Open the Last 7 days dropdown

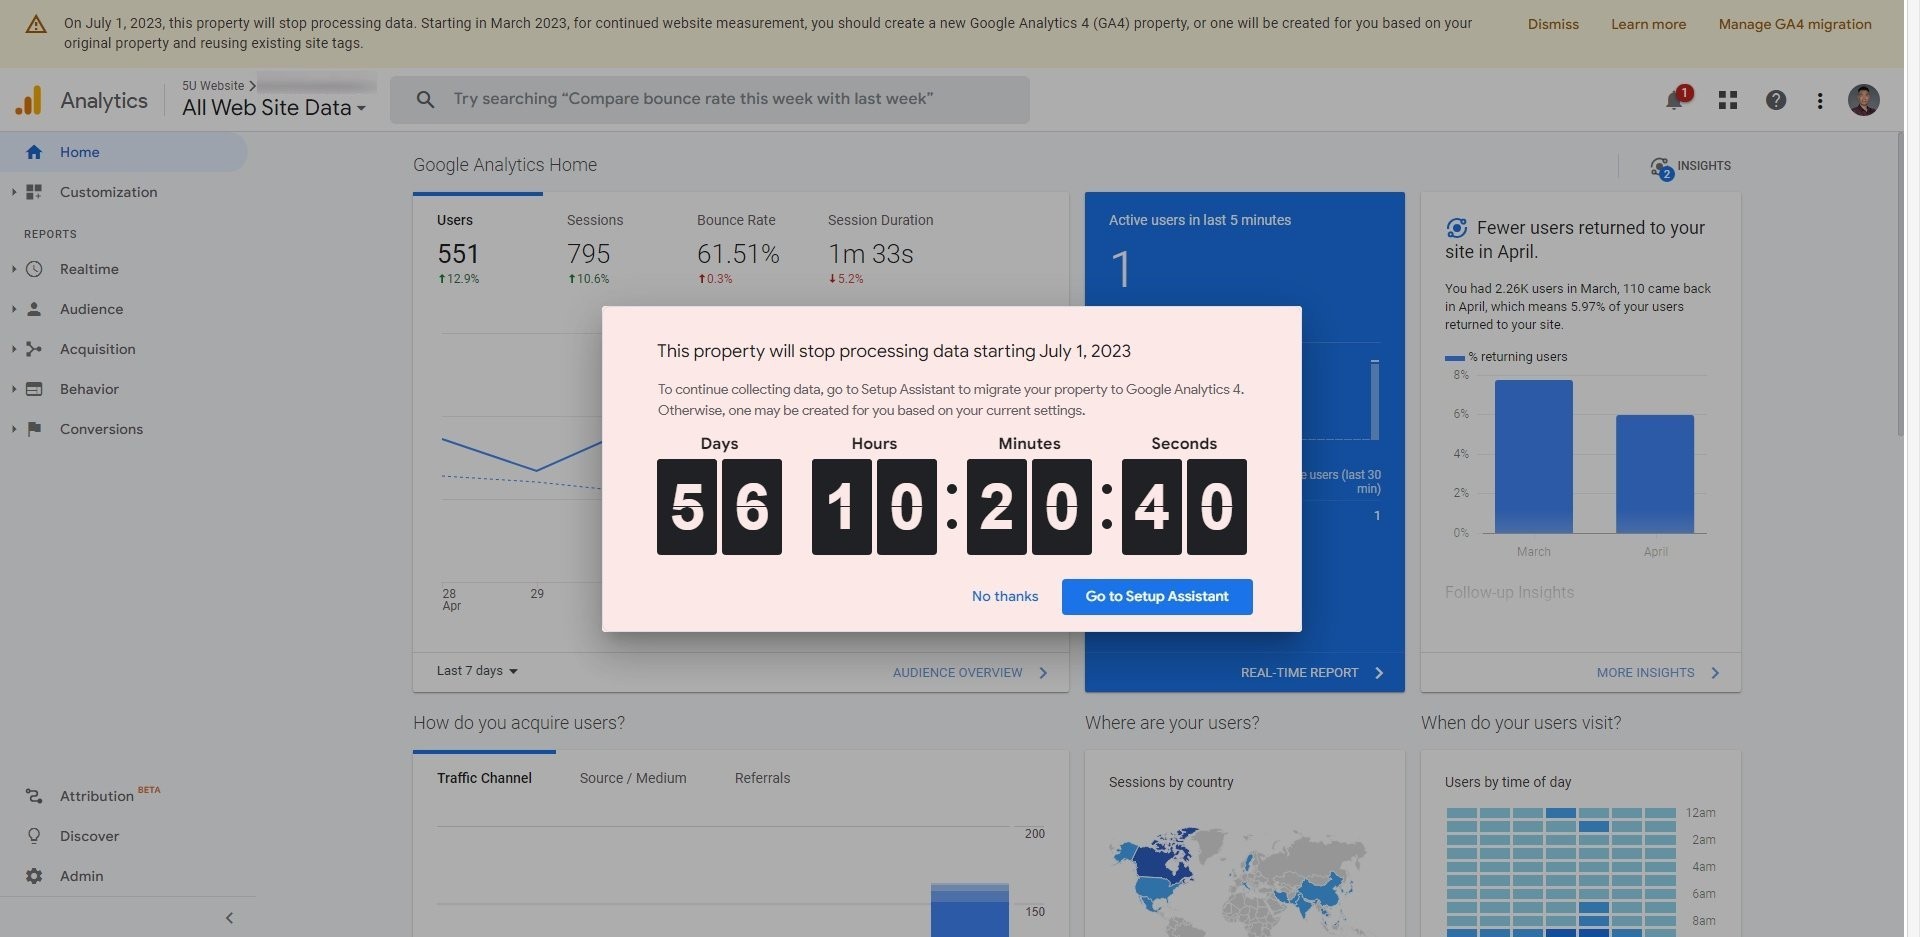[477, 671]
